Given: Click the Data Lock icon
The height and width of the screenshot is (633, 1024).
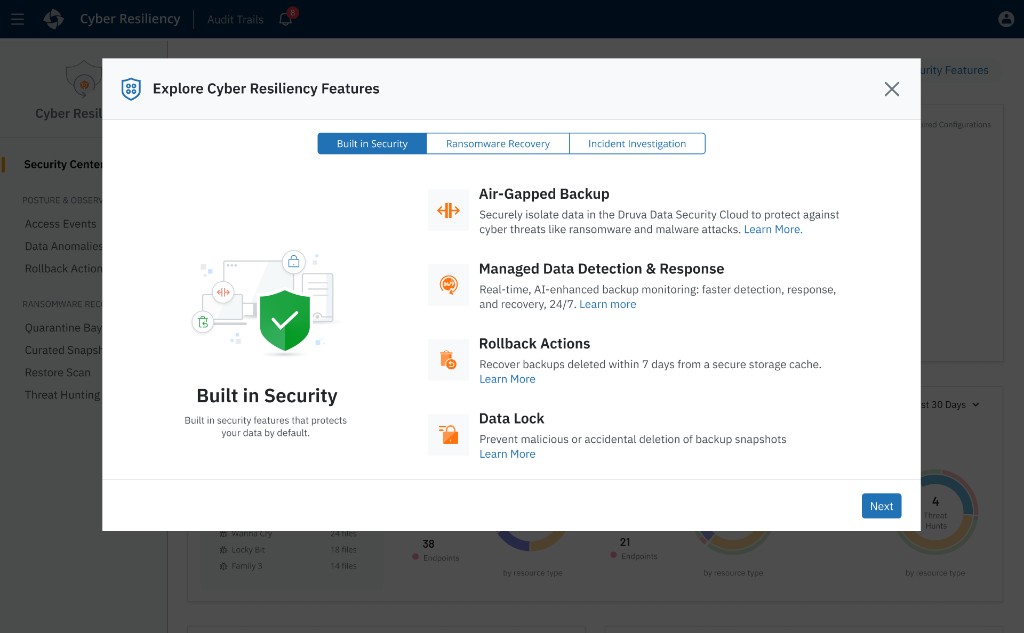Looking at the screenshot, I should 449,434.
